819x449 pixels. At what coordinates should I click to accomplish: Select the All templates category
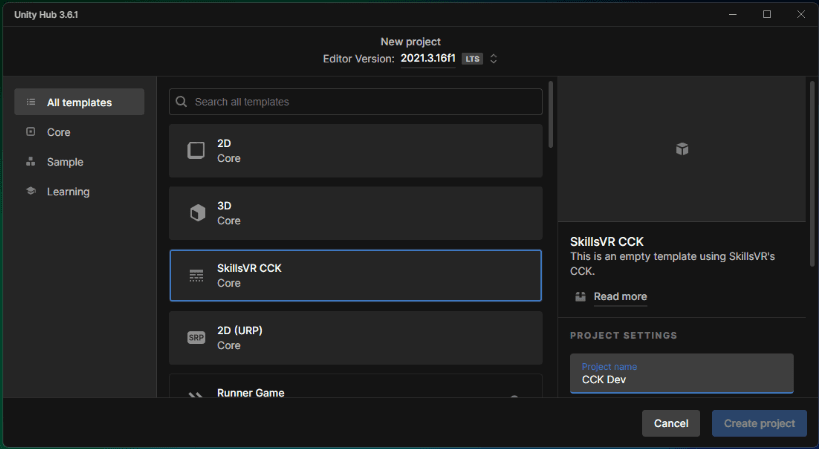[x=79, y=102]
